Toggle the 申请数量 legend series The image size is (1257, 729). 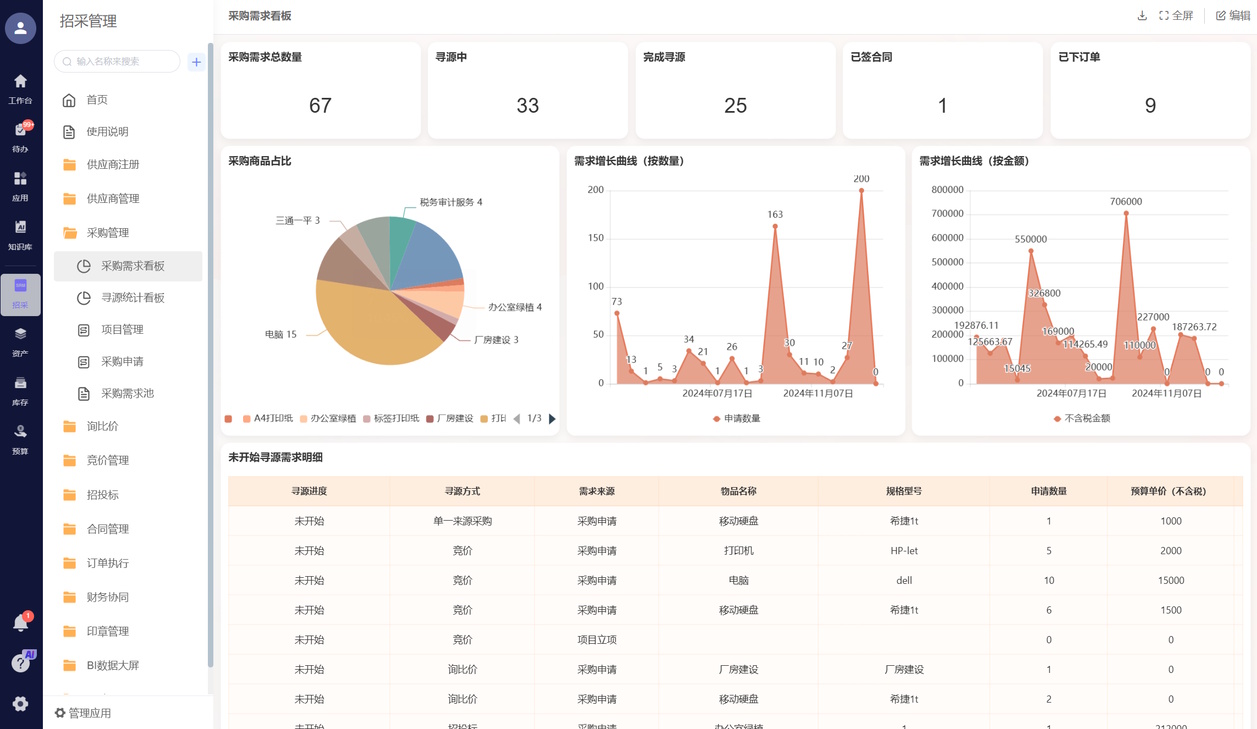pos(736,419)
